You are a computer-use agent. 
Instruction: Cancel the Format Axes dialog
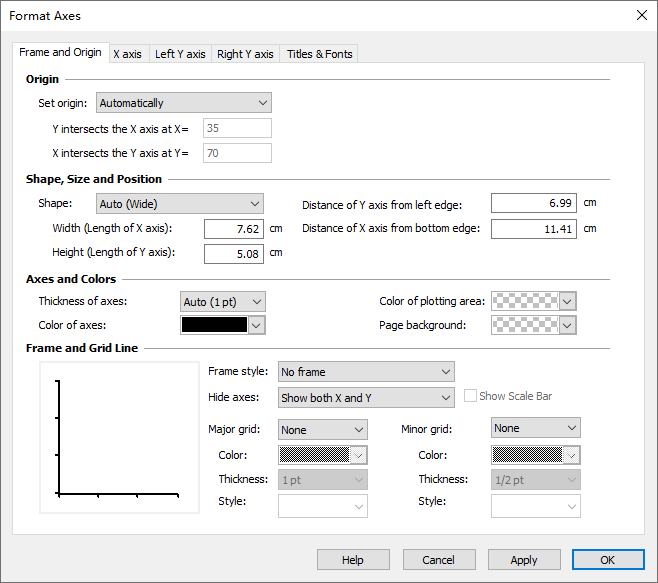[x=438, y=560]
